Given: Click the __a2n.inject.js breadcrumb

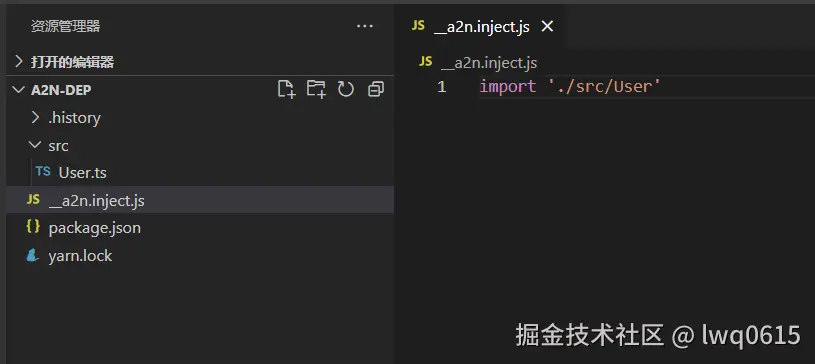Looking at the screenshot, I should [x=489, y=63].
